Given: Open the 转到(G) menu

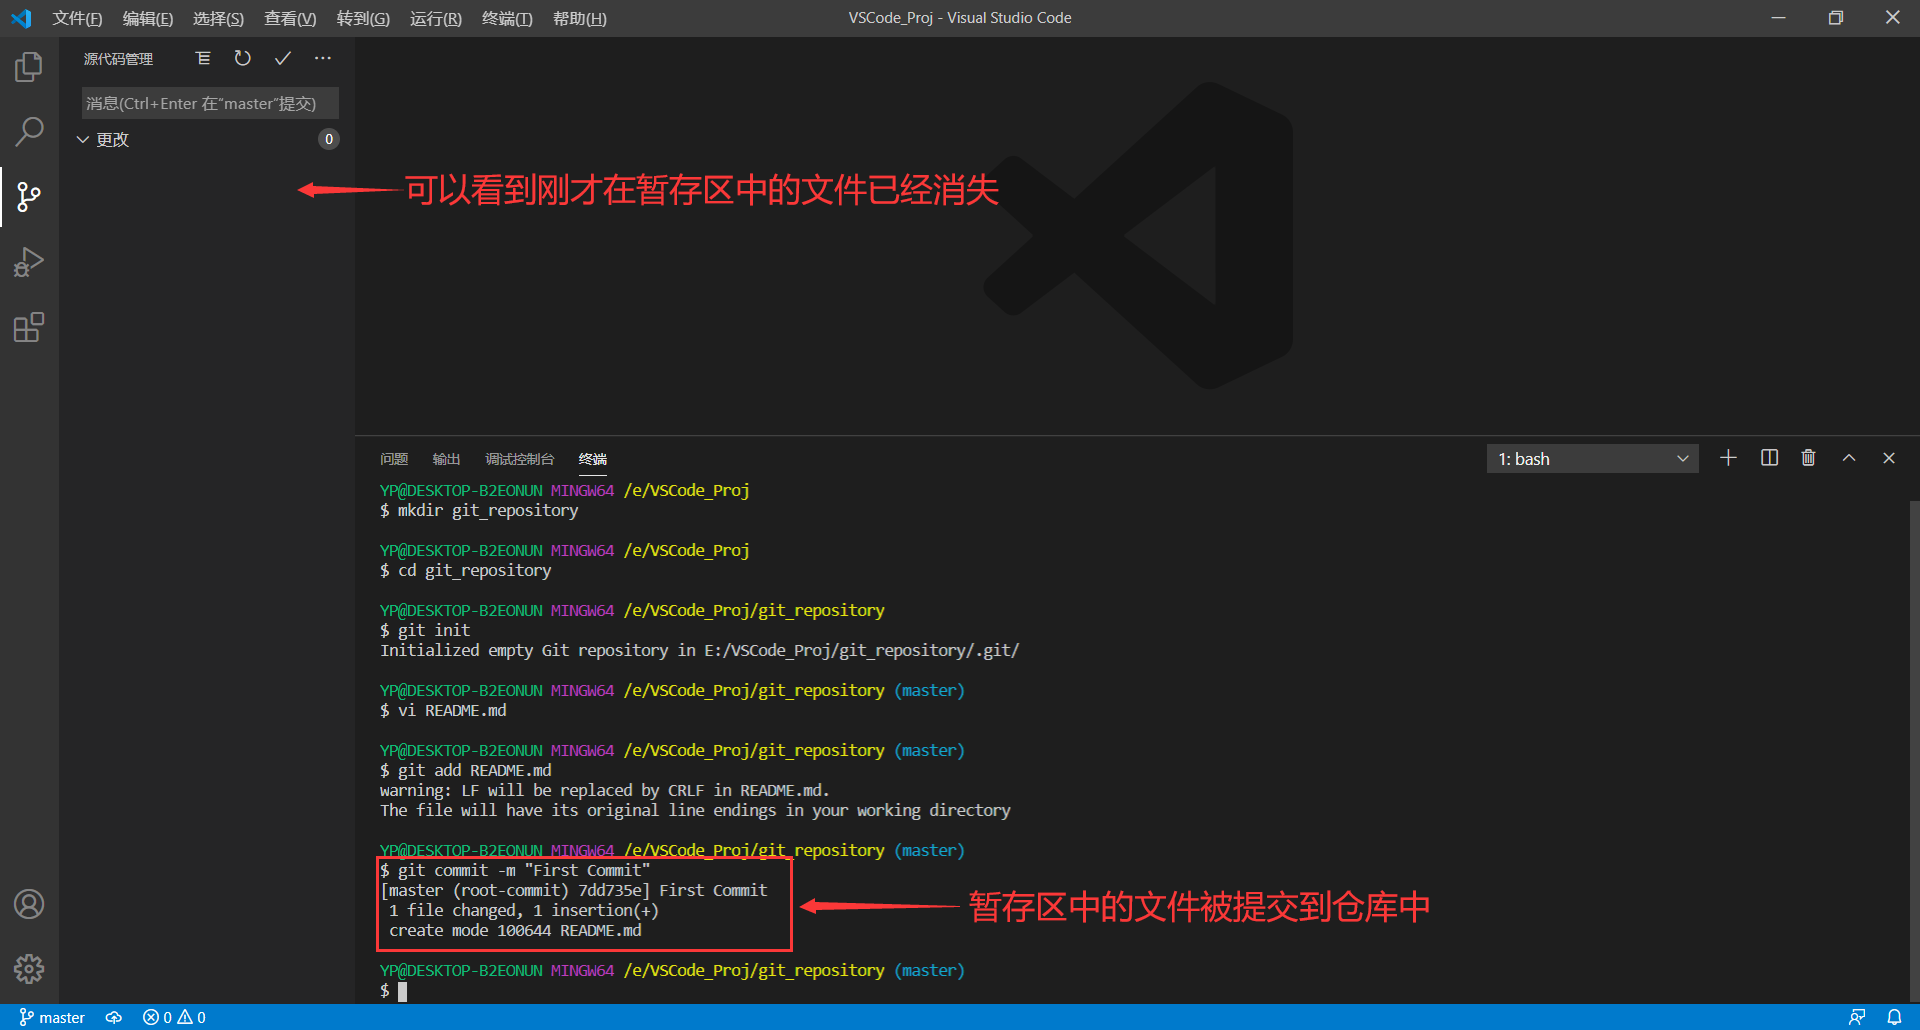Looking at the screenshot, I should coord(363,18).
